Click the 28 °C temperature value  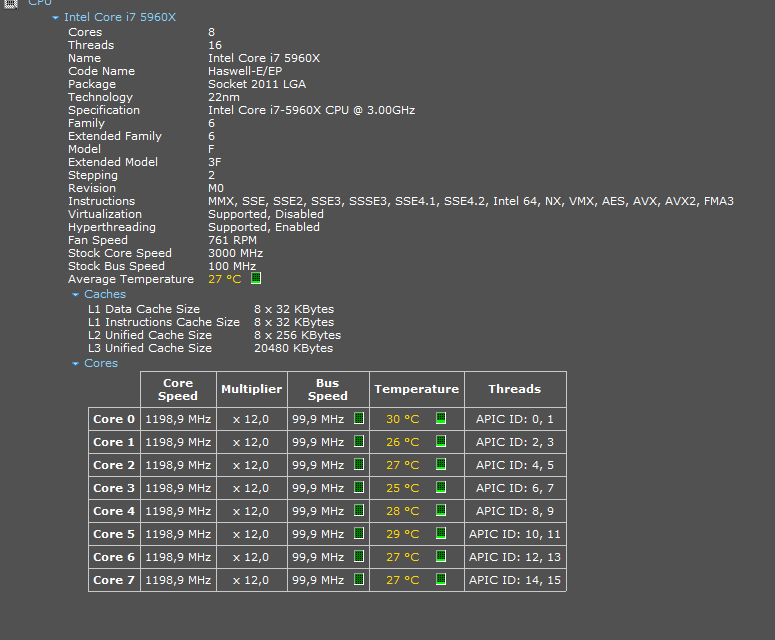(402, 511)
